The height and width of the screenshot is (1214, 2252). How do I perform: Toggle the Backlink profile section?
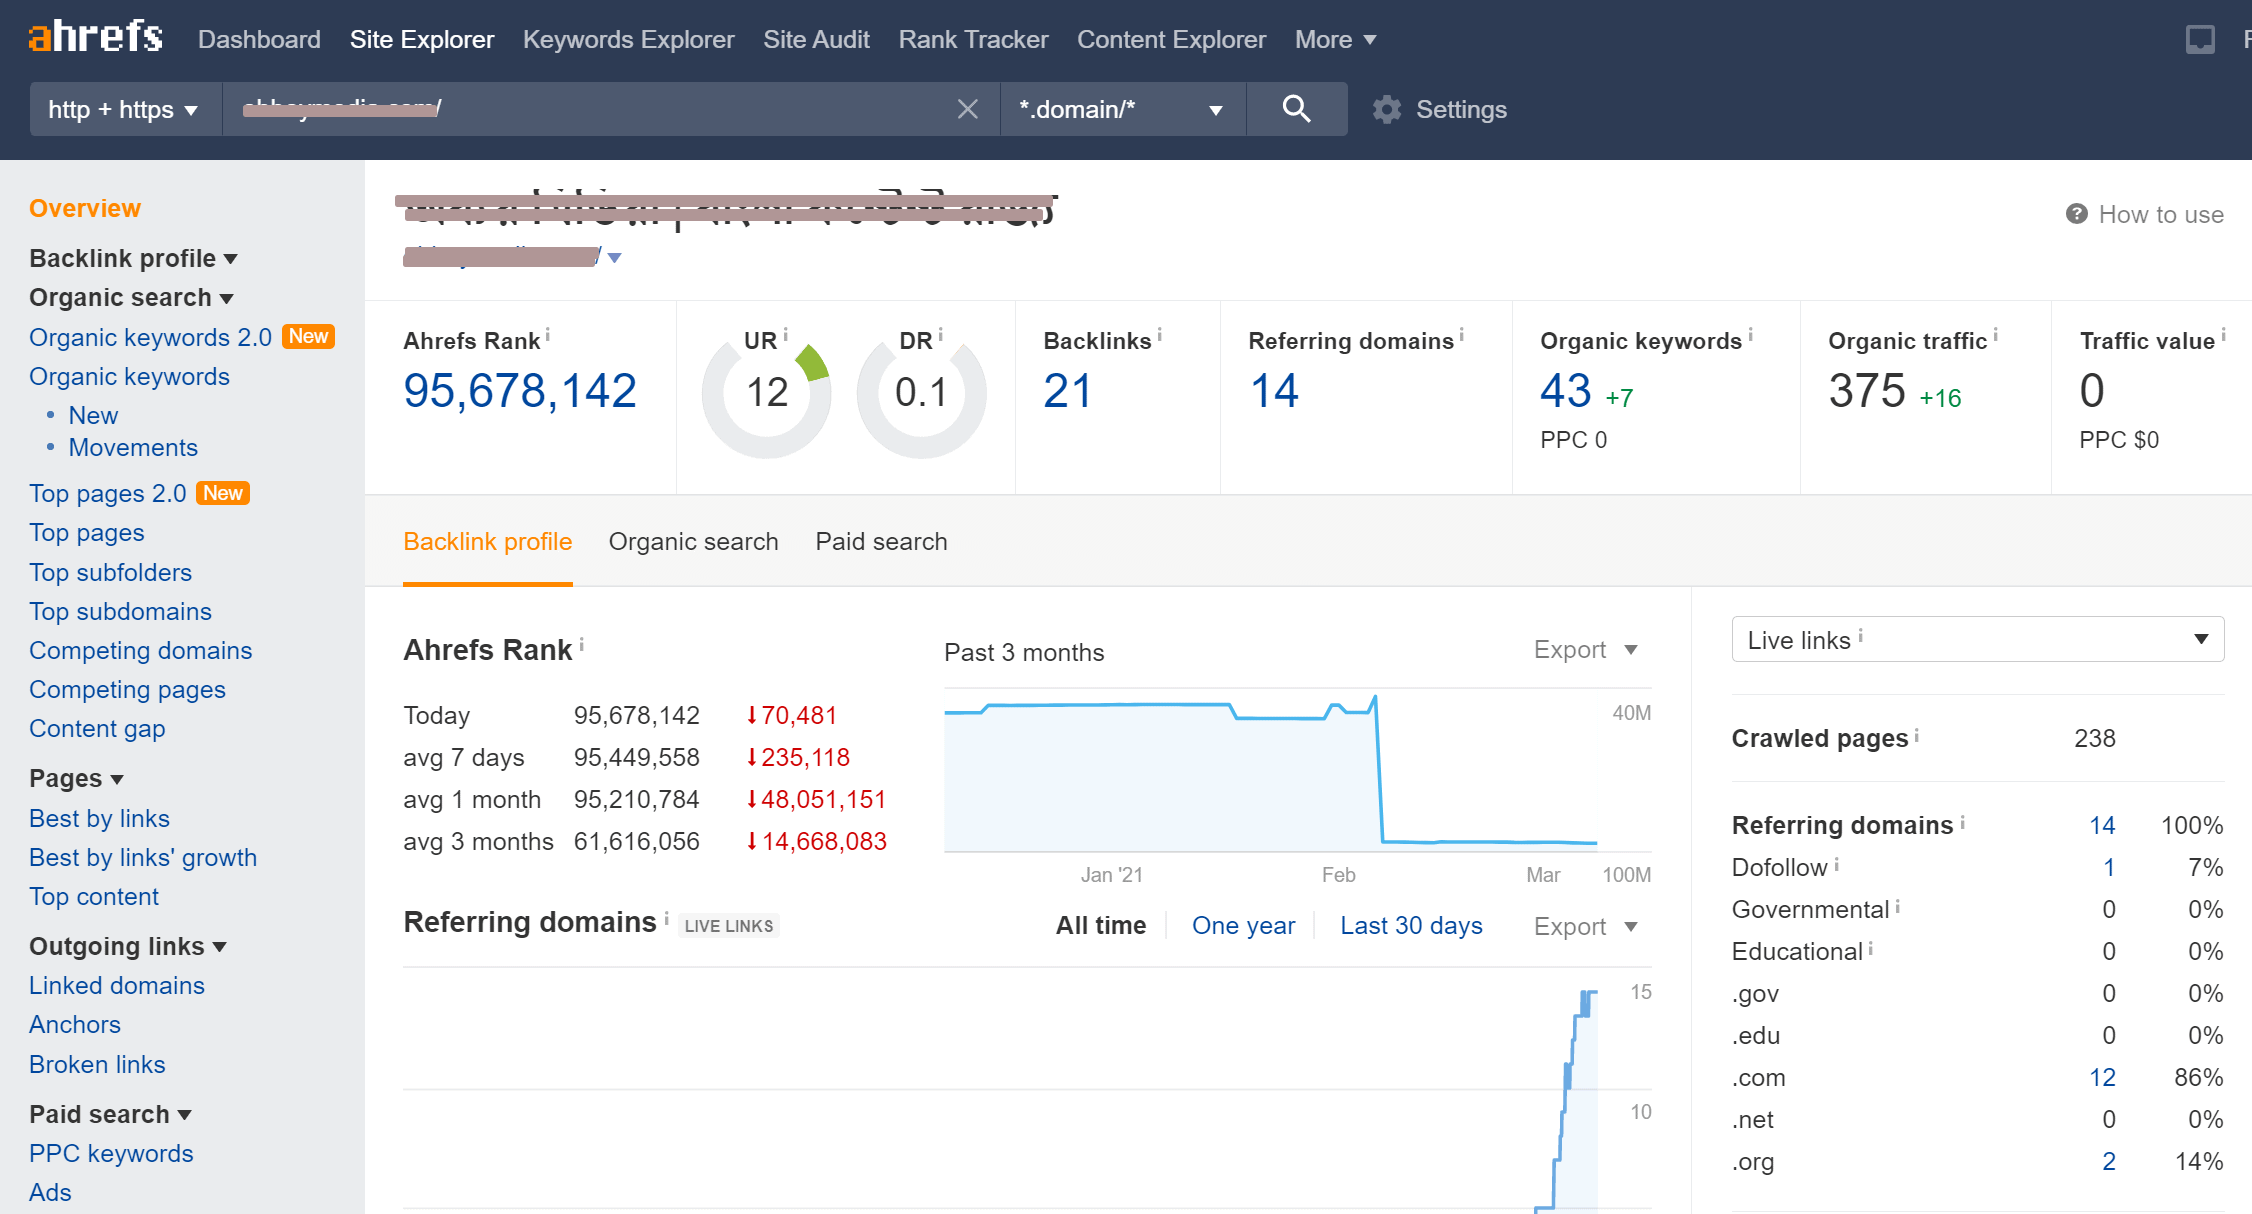tap(134, 256)
